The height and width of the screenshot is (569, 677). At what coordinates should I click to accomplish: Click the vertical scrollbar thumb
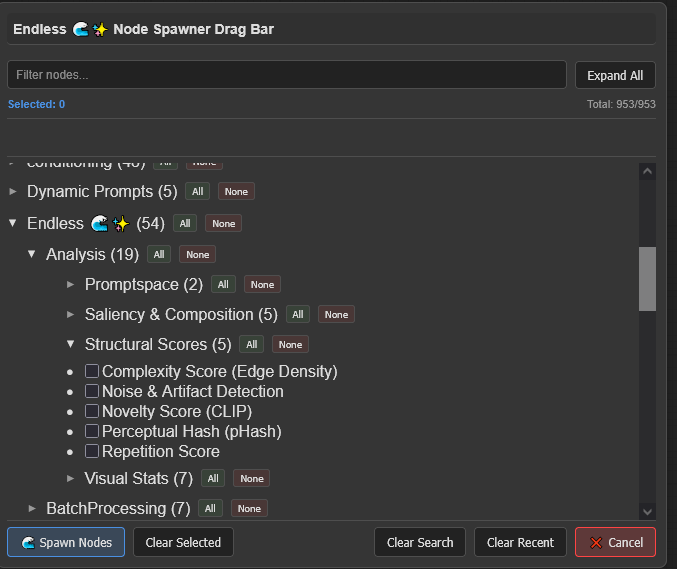point(647,279)
